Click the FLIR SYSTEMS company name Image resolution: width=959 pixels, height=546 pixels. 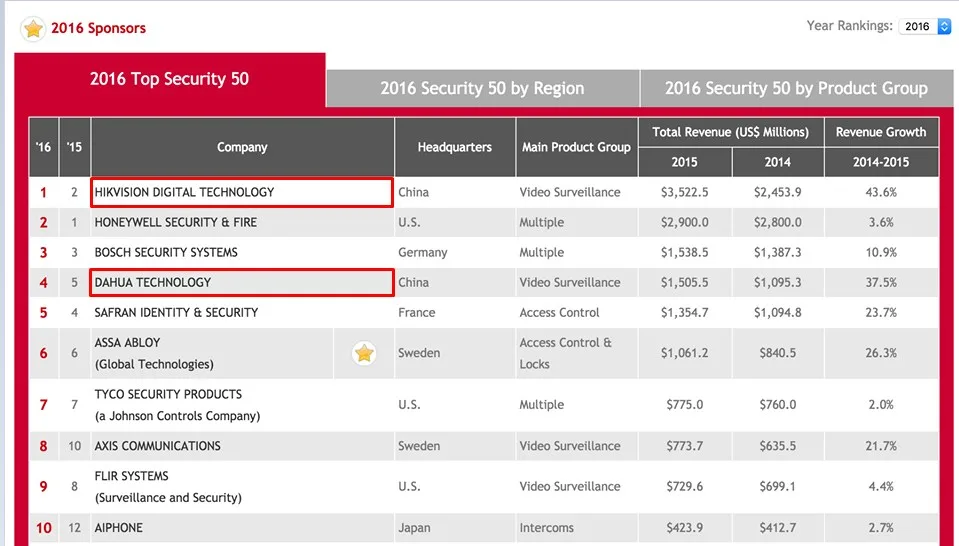click(131, 476)
